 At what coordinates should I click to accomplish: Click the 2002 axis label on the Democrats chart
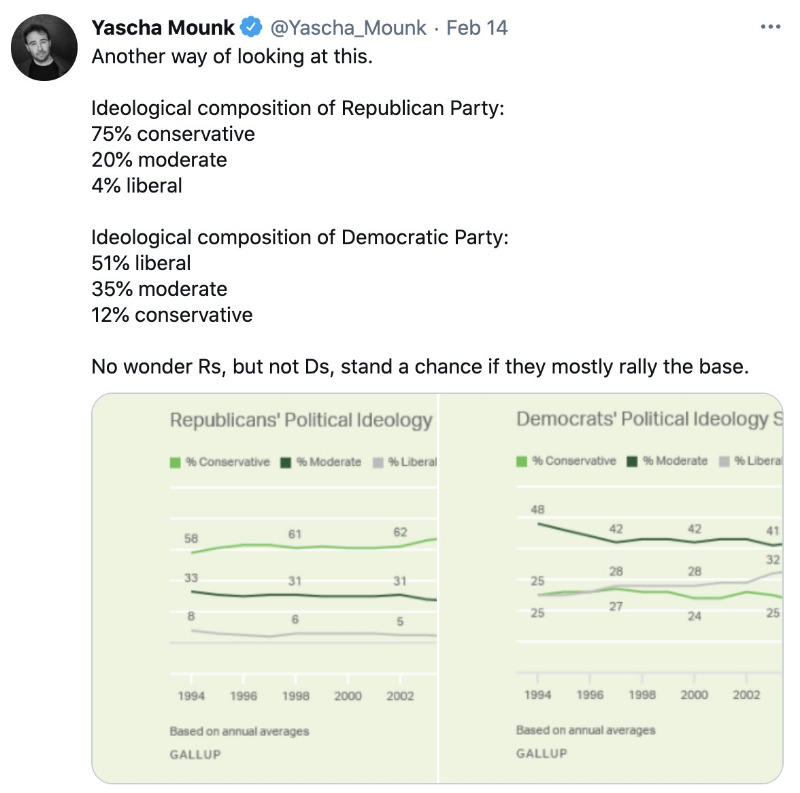(748, 695)
